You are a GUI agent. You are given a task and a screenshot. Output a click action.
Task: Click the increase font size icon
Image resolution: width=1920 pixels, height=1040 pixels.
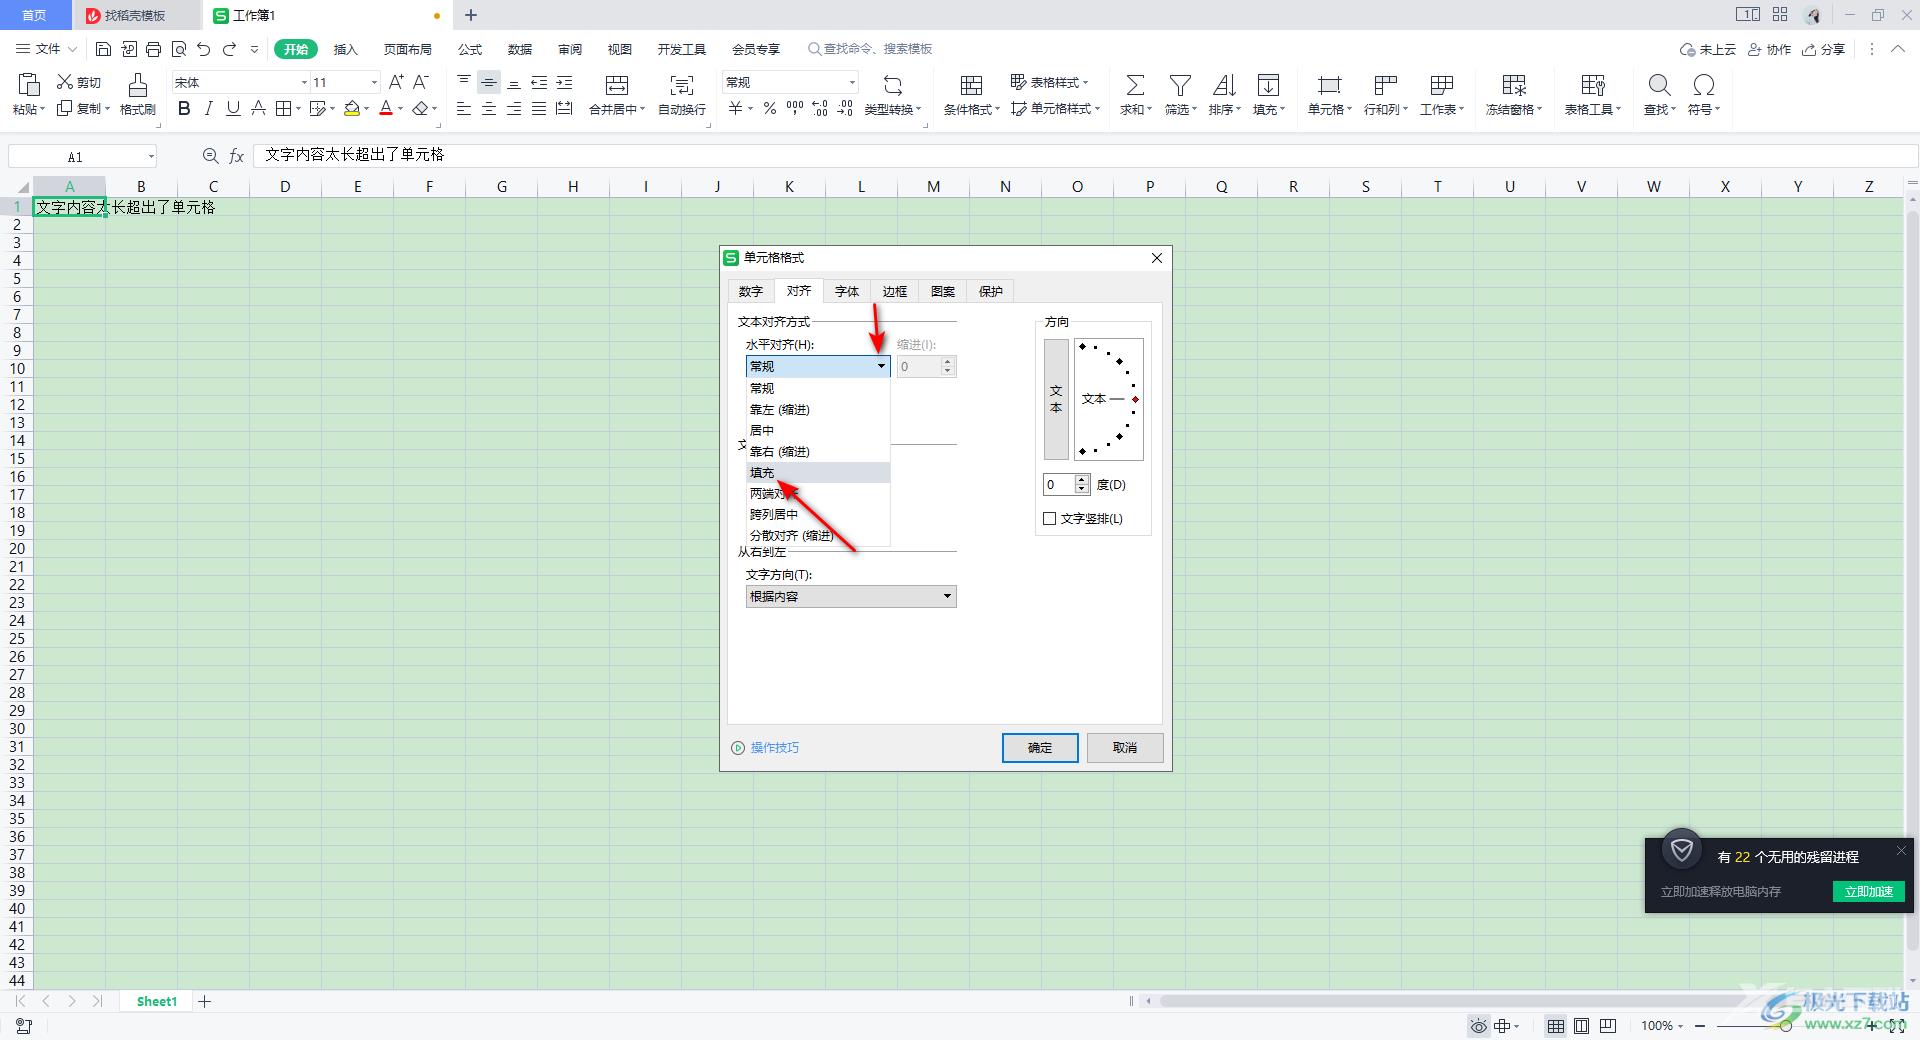pyautogui.click(x=396, y=82)
